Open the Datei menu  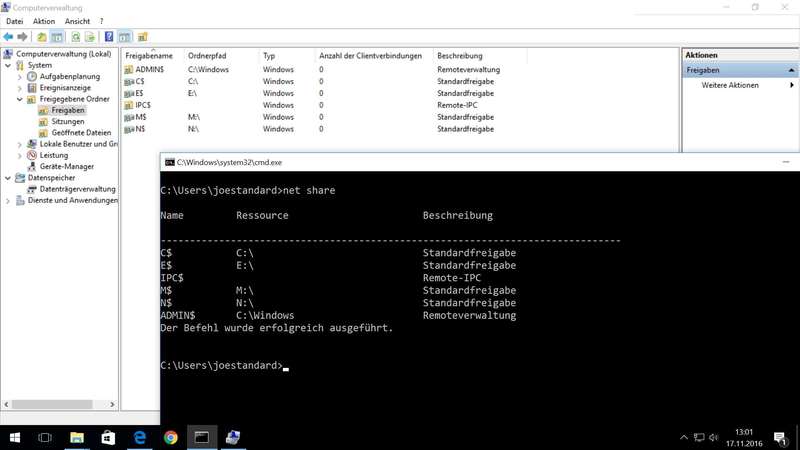[14, 21]
